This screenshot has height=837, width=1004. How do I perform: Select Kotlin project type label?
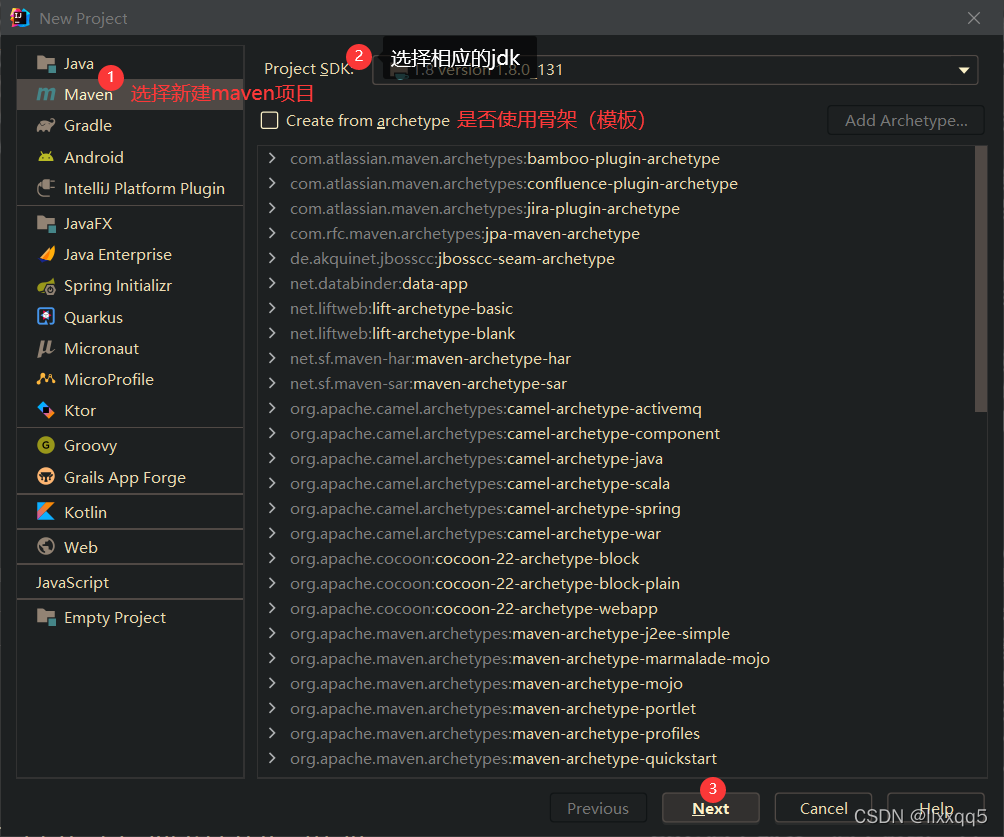click(x=85, y=512)
